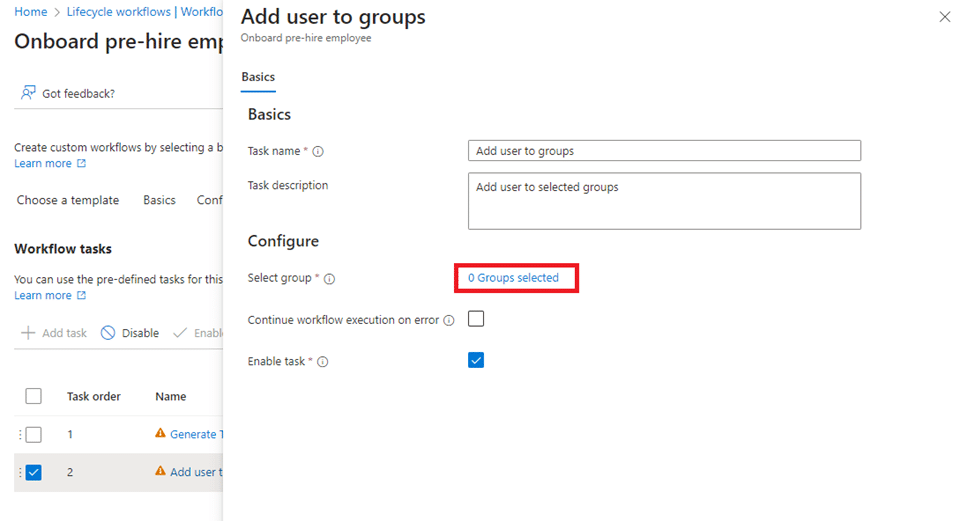Open the Basics tab in side panel
975x521 pixels.
pos(258,77)
